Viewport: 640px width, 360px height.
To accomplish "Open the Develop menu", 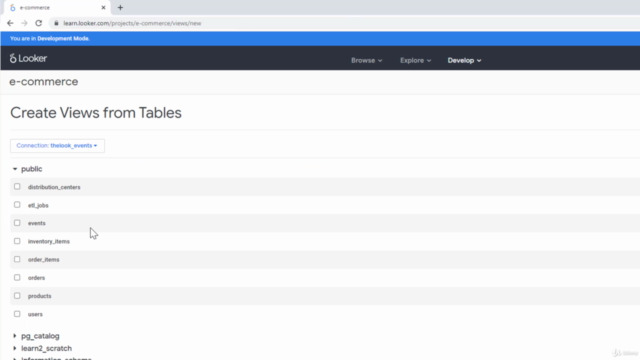I will tap(464, 60).
